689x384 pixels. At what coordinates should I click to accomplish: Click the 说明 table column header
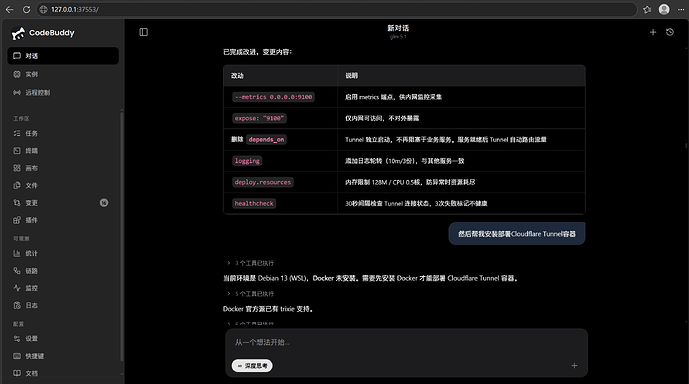point(352,76)
